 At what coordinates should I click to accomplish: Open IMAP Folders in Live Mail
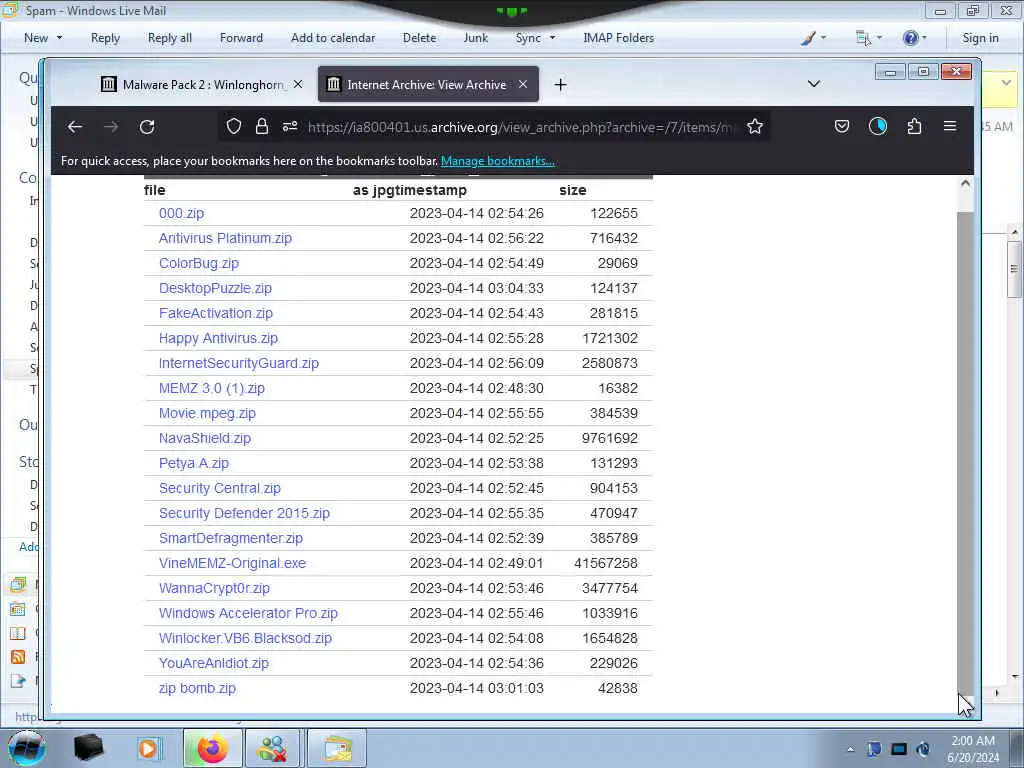coord(618,38)
